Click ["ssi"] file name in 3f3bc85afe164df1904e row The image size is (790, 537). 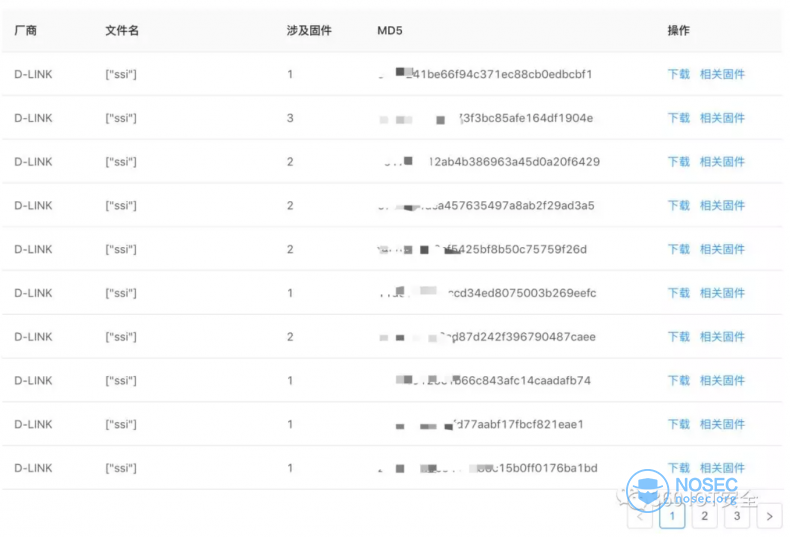[121, 118]
